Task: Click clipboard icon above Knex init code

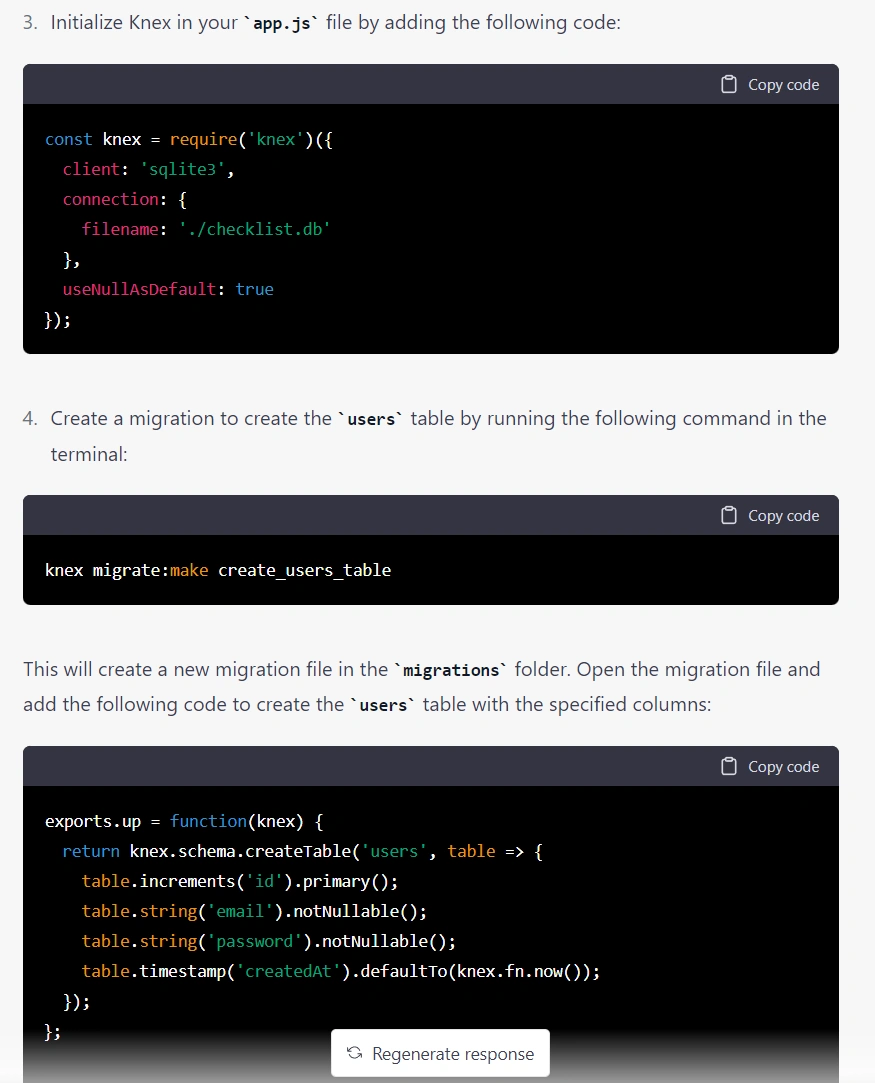Action: (729, 84)
